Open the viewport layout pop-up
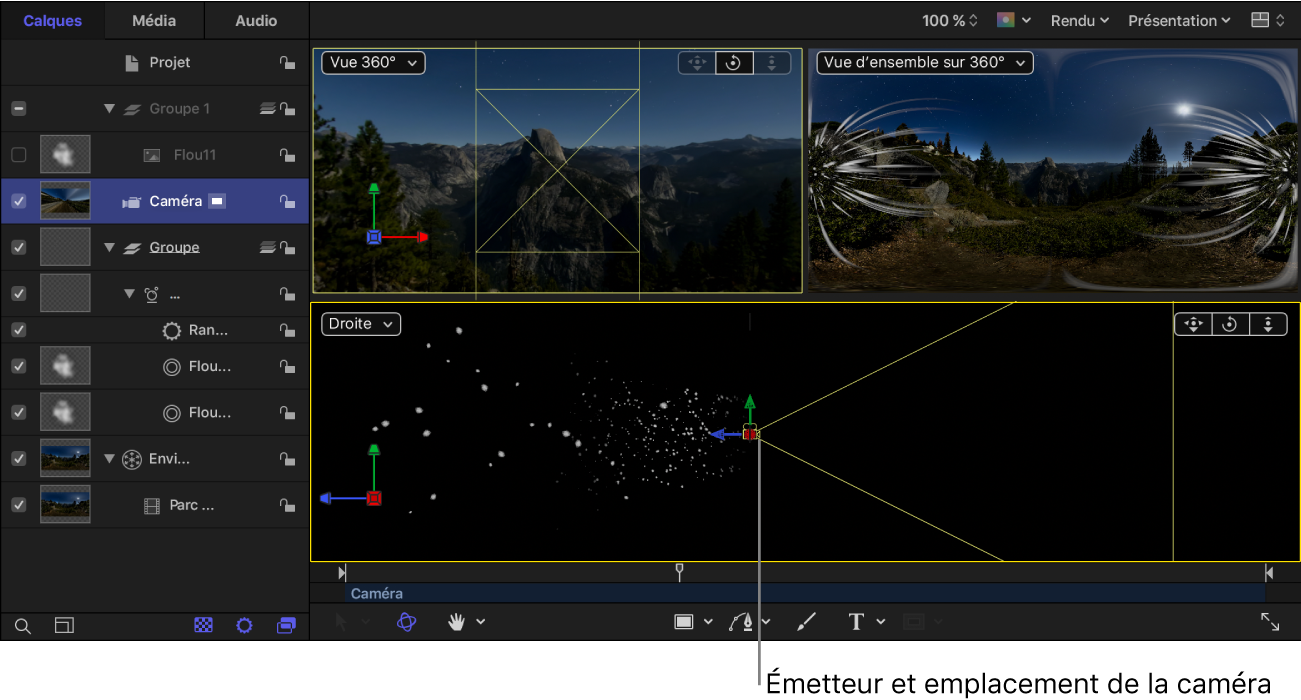 pos(1267,20)
